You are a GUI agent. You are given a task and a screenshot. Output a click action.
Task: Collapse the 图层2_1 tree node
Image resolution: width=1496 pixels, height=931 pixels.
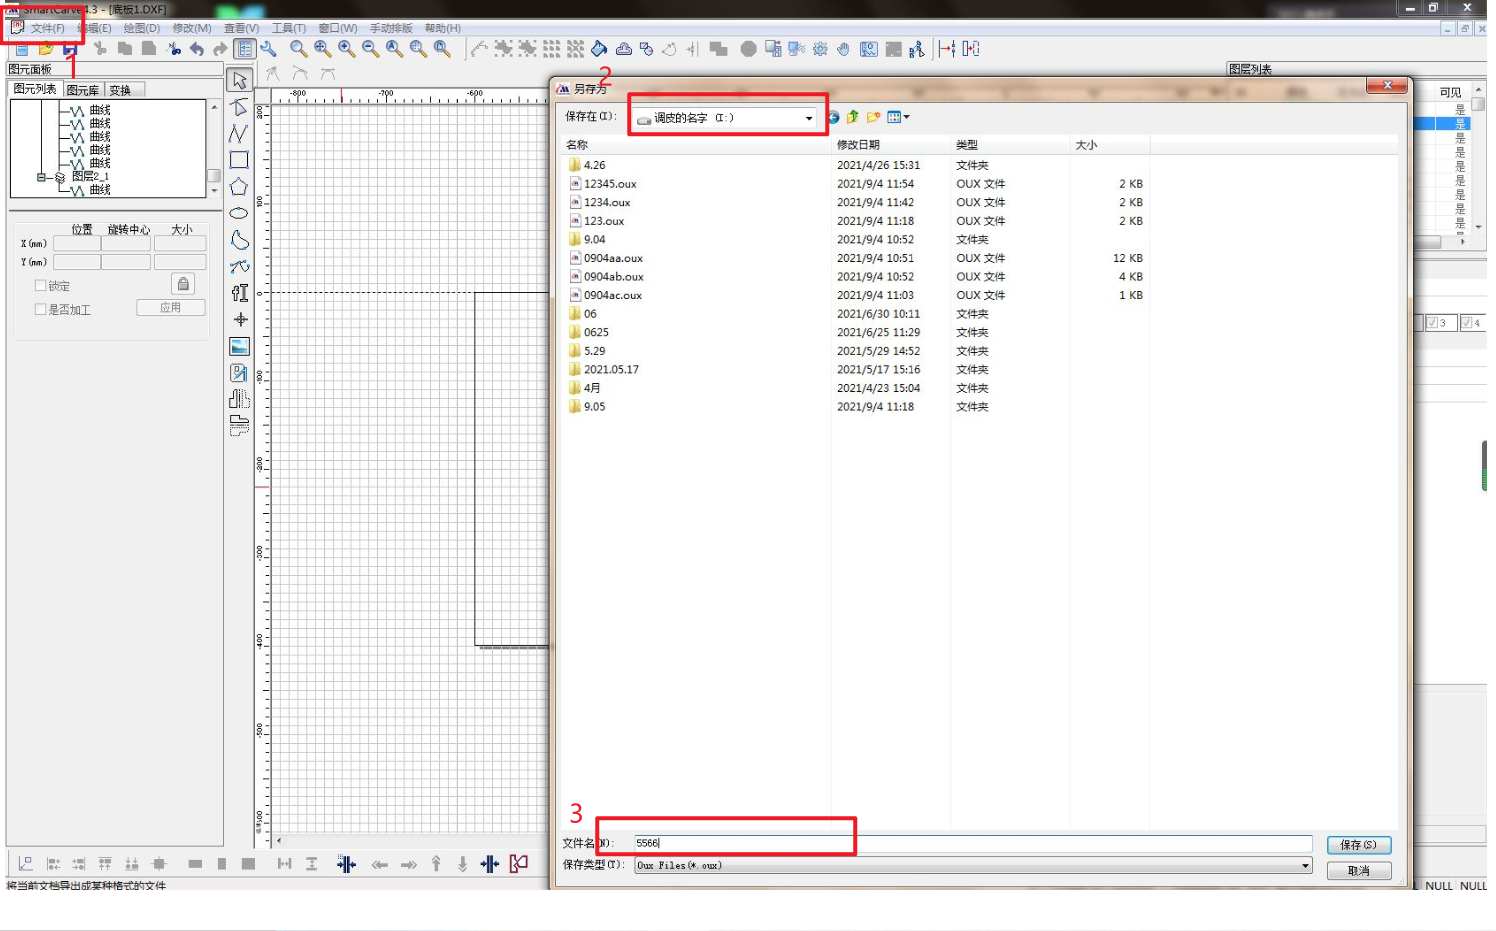[x=41, y=177]
